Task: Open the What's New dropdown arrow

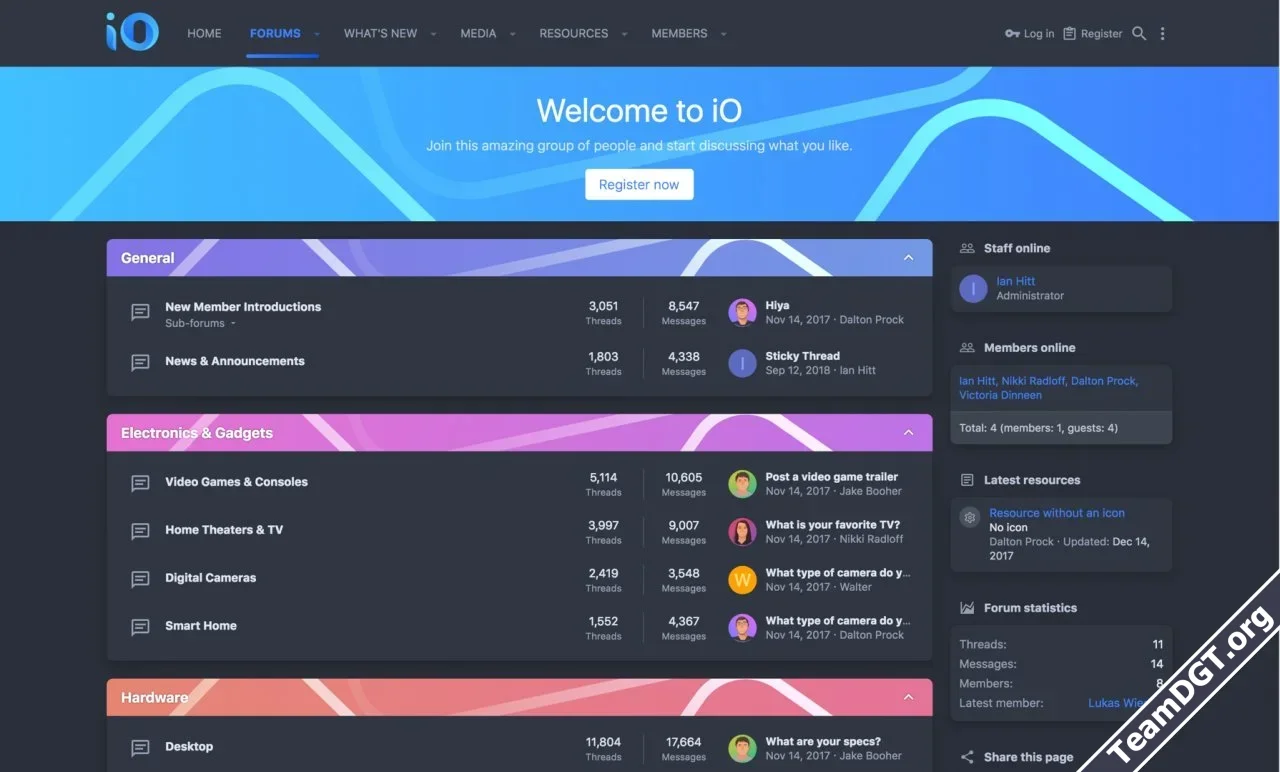Action: tap(433, 34)
